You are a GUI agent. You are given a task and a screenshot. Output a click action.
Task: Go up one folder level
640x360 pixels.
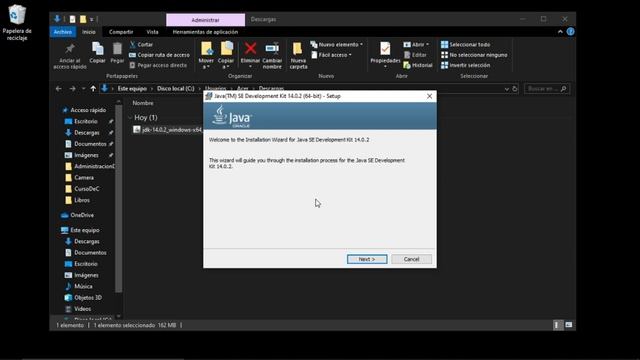(93, 89)
